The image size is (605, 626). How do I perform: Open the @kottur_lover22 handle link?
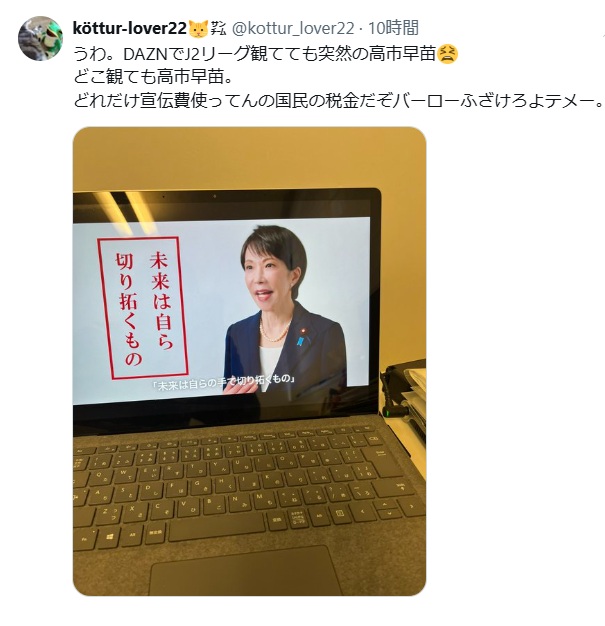click(x=293, y=28)
